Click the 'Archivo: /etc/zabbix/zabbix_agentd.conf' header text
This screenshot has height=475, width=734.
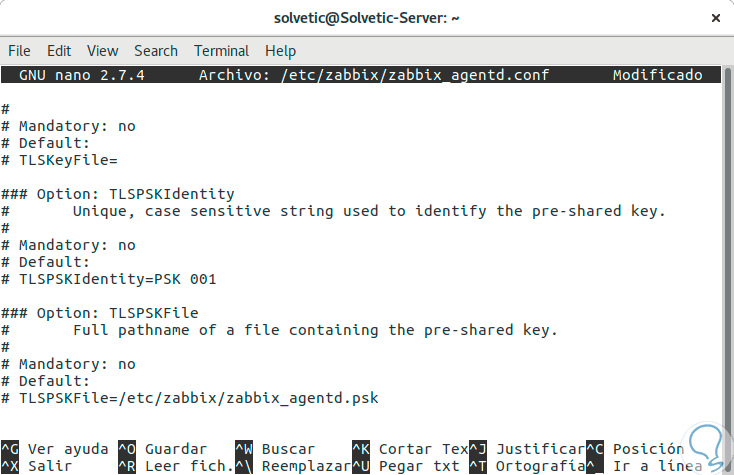click(x=374, y=75)
